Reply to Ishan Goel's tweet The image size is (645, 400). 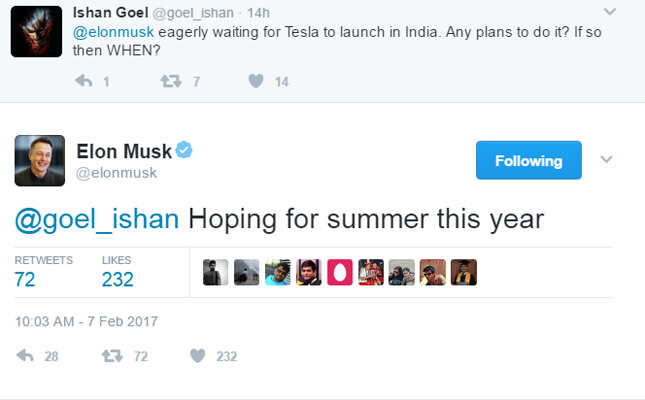tap(84, 81)
